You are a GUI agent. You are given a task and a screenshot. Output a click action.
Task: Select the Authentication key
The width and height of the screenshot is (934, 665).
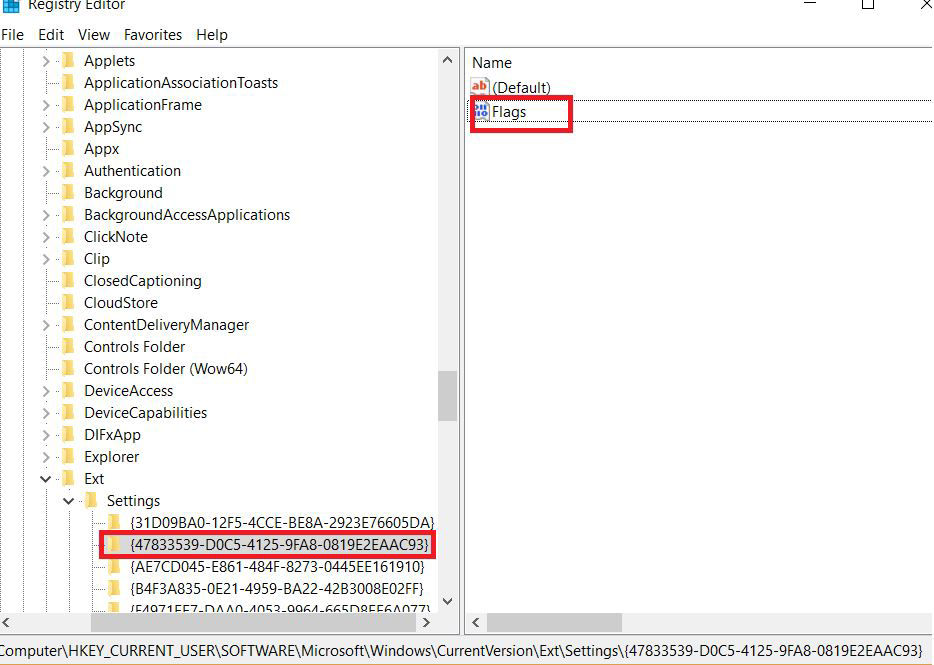tap(132, 171)
